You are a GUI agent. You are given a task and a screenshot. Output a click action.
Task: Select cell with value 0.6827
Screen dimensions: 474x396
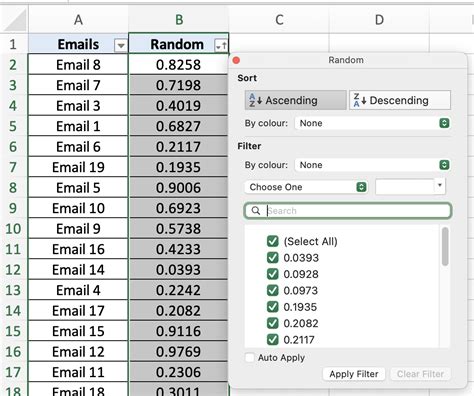tap(179, 126)
